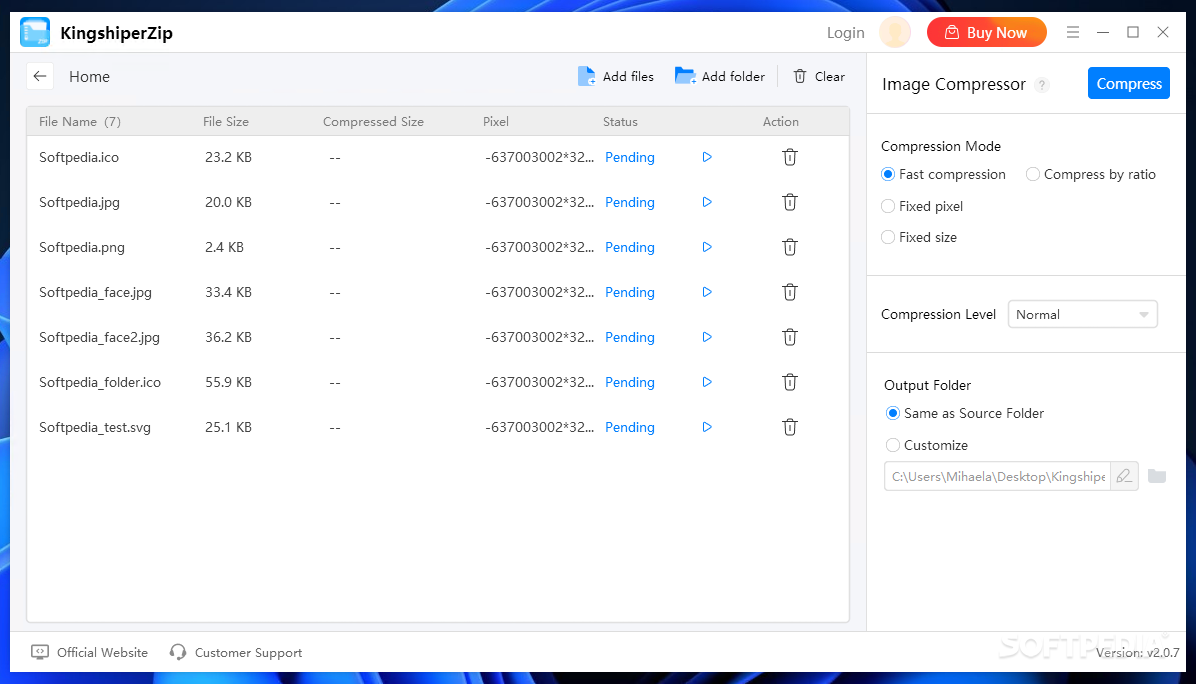Open Customer Support link
This screenshot has height=684, width=1196.
(236, 652)
